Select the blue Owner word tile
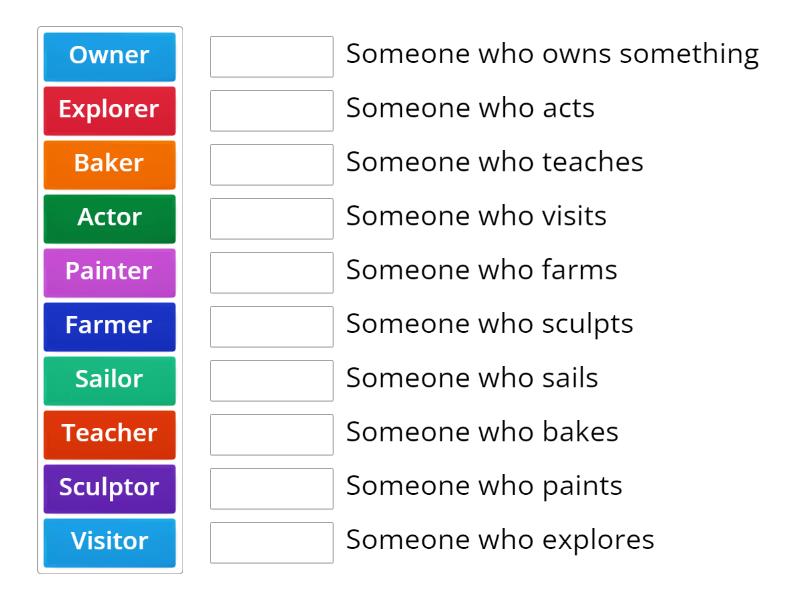800x600 pixels. [x=109, y=57]
